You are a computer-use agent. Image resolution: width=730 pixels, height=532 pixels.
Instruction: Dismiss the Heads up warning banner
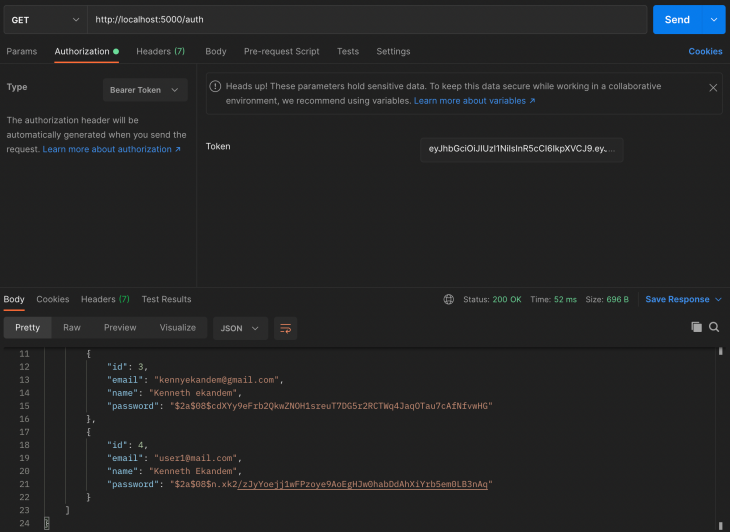click(713, 88)
